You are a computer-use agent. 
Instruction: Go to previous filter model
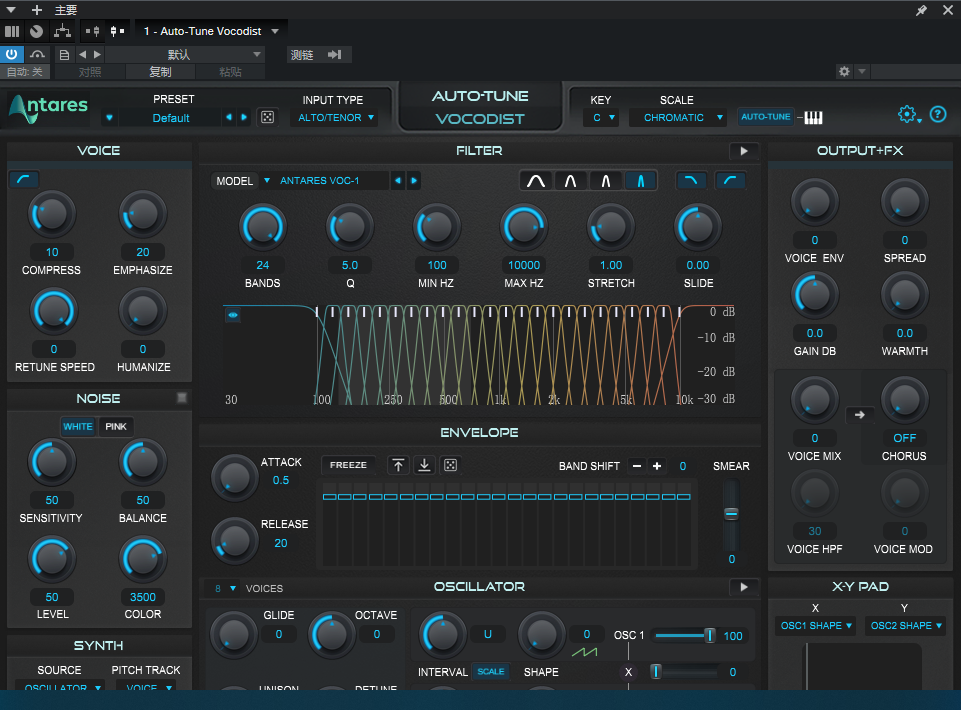click(x=398, y=180)
